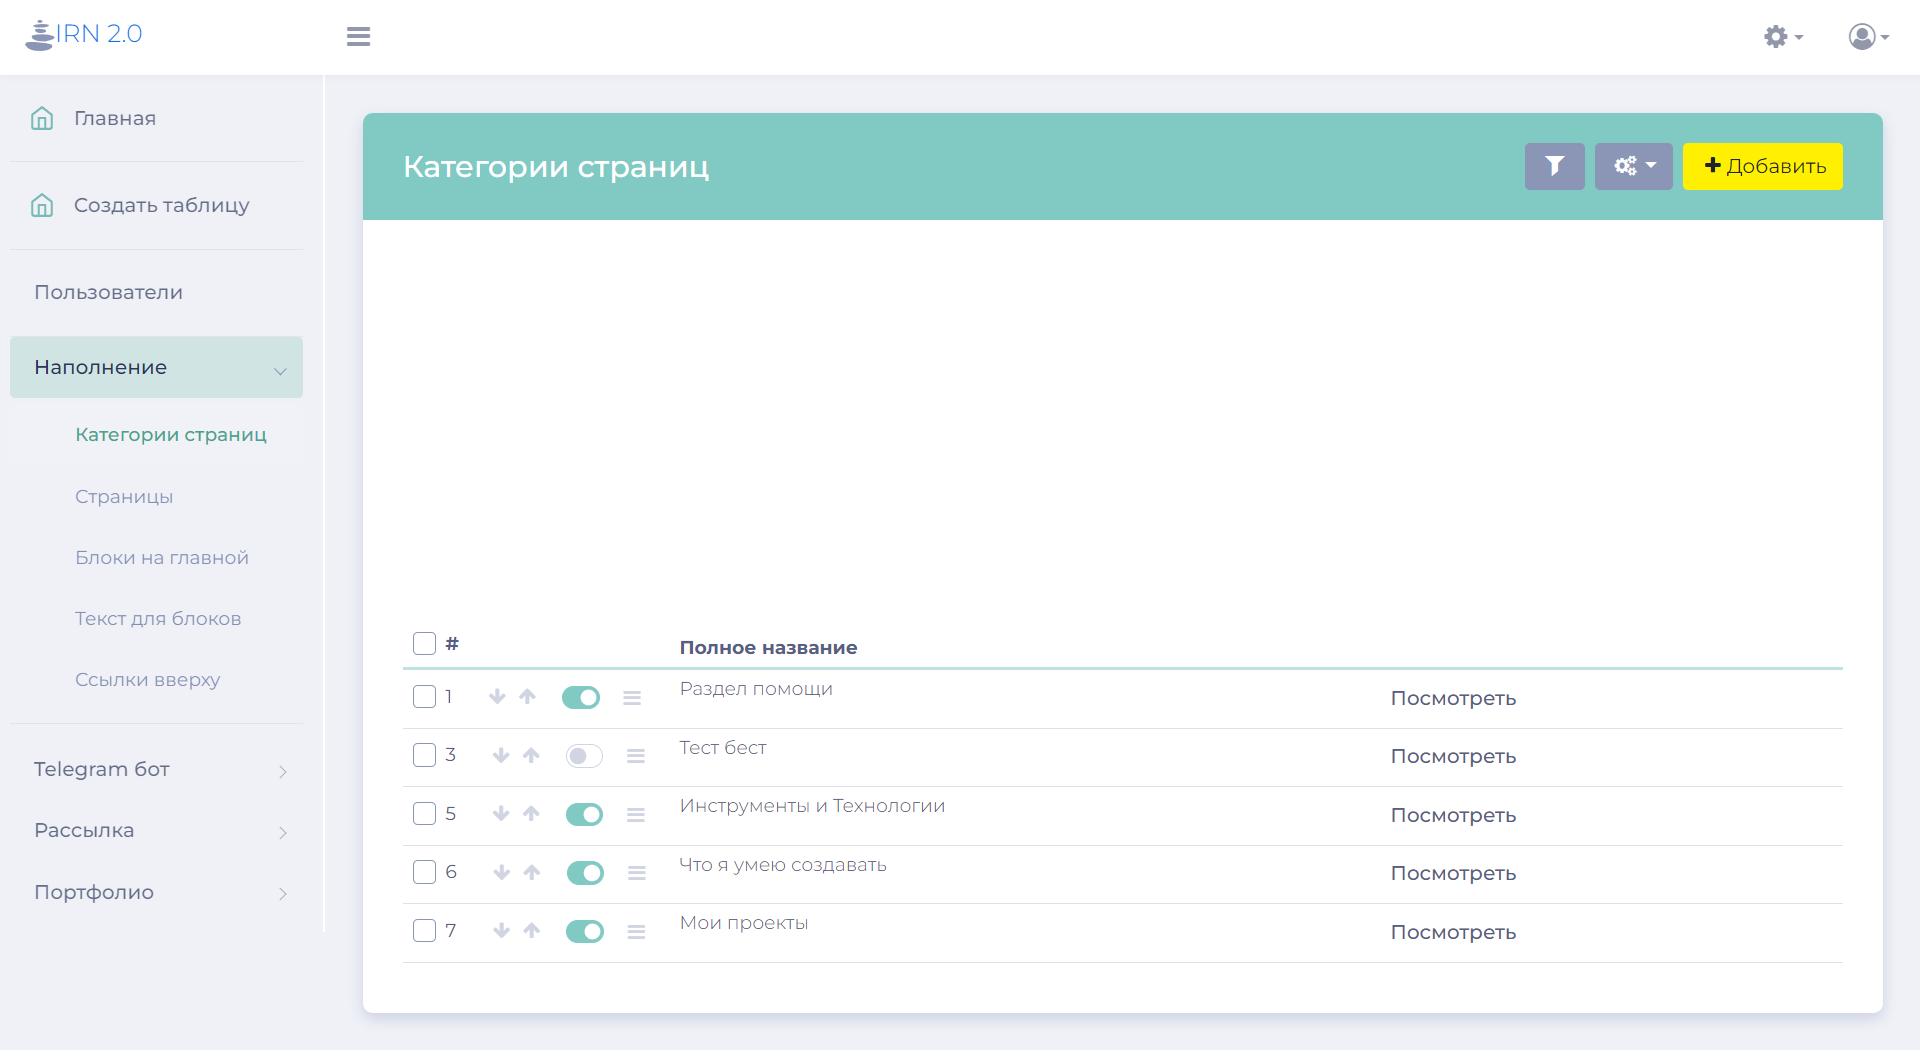Move Что я умею создавать row up

tap(532, 872)
